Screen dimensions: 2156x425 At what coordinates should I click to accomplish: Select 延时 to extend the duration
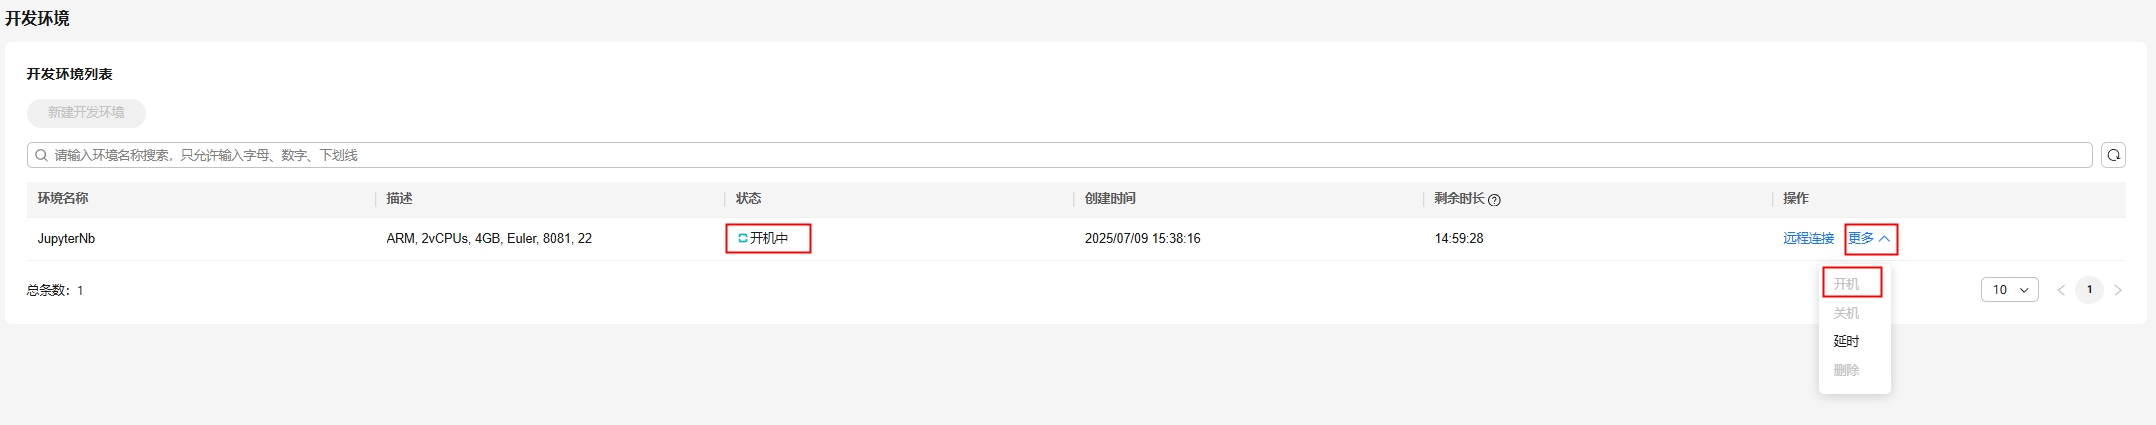[x=1846, y=341]
